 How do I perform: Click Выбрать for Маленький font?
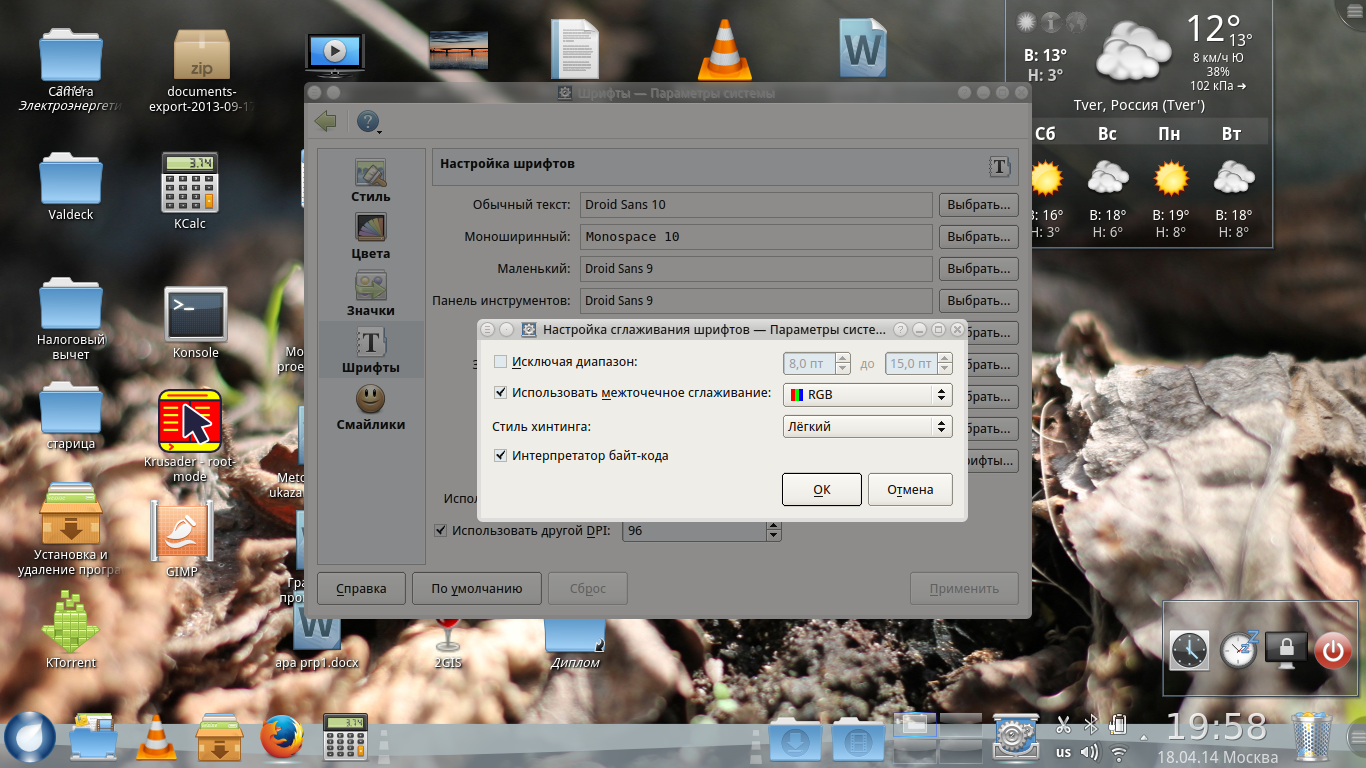coord(978,269)
